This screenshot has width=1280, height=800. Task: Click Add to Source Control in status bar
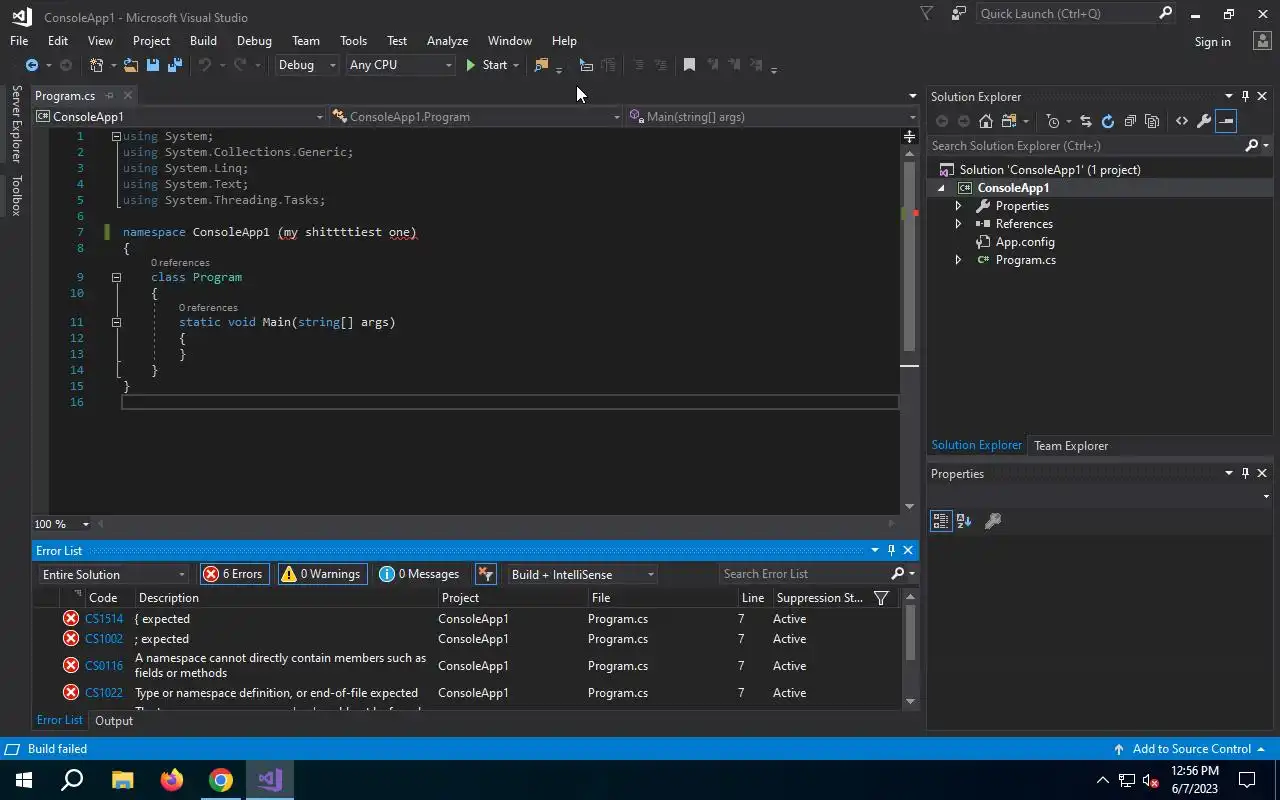pos(1191,749)
